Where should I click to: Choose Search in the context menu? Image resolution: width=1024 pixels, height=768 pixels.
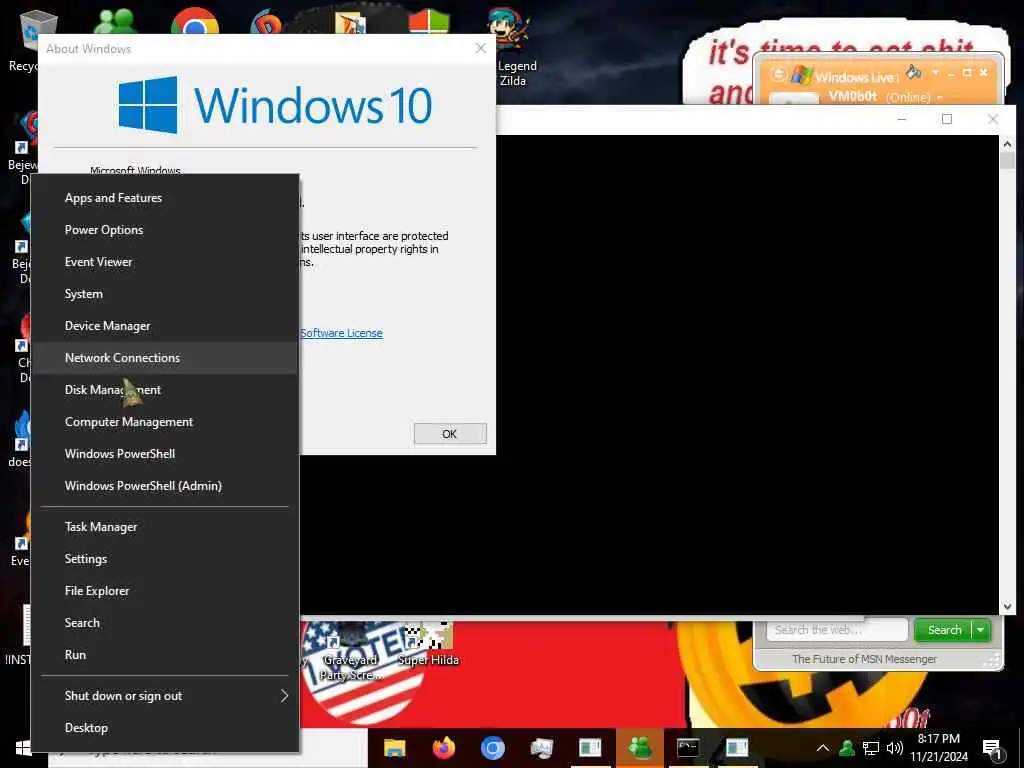point(165,623)
